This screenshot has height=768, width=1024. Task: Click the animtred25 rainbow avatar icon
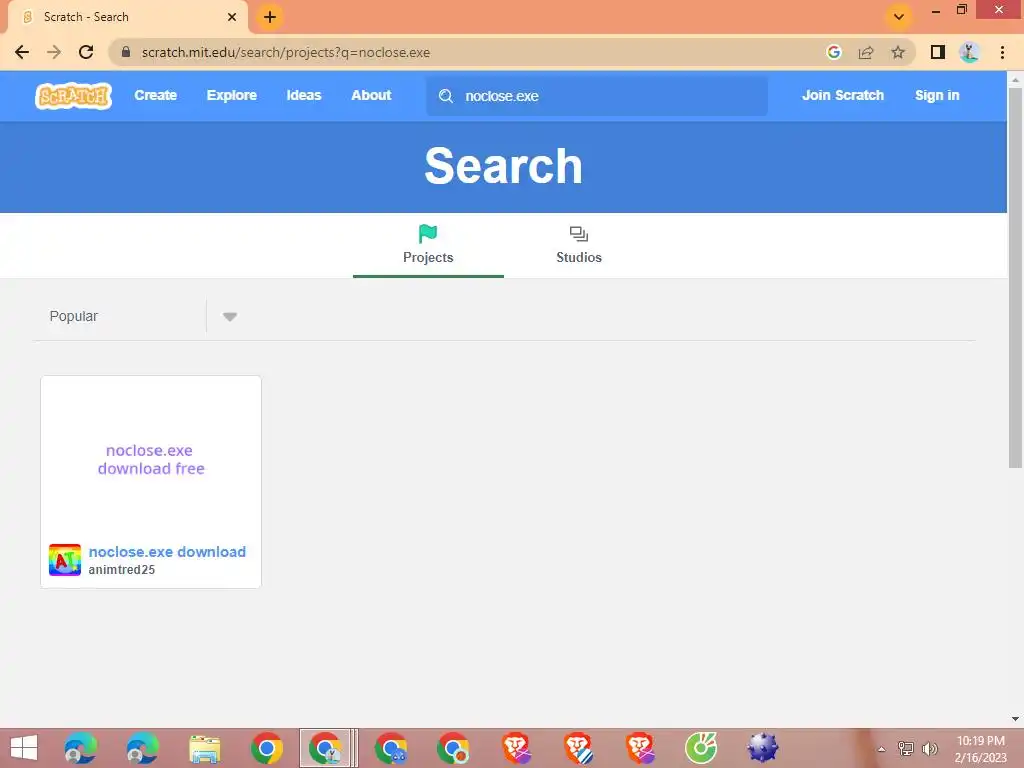(x=65, y=560)
